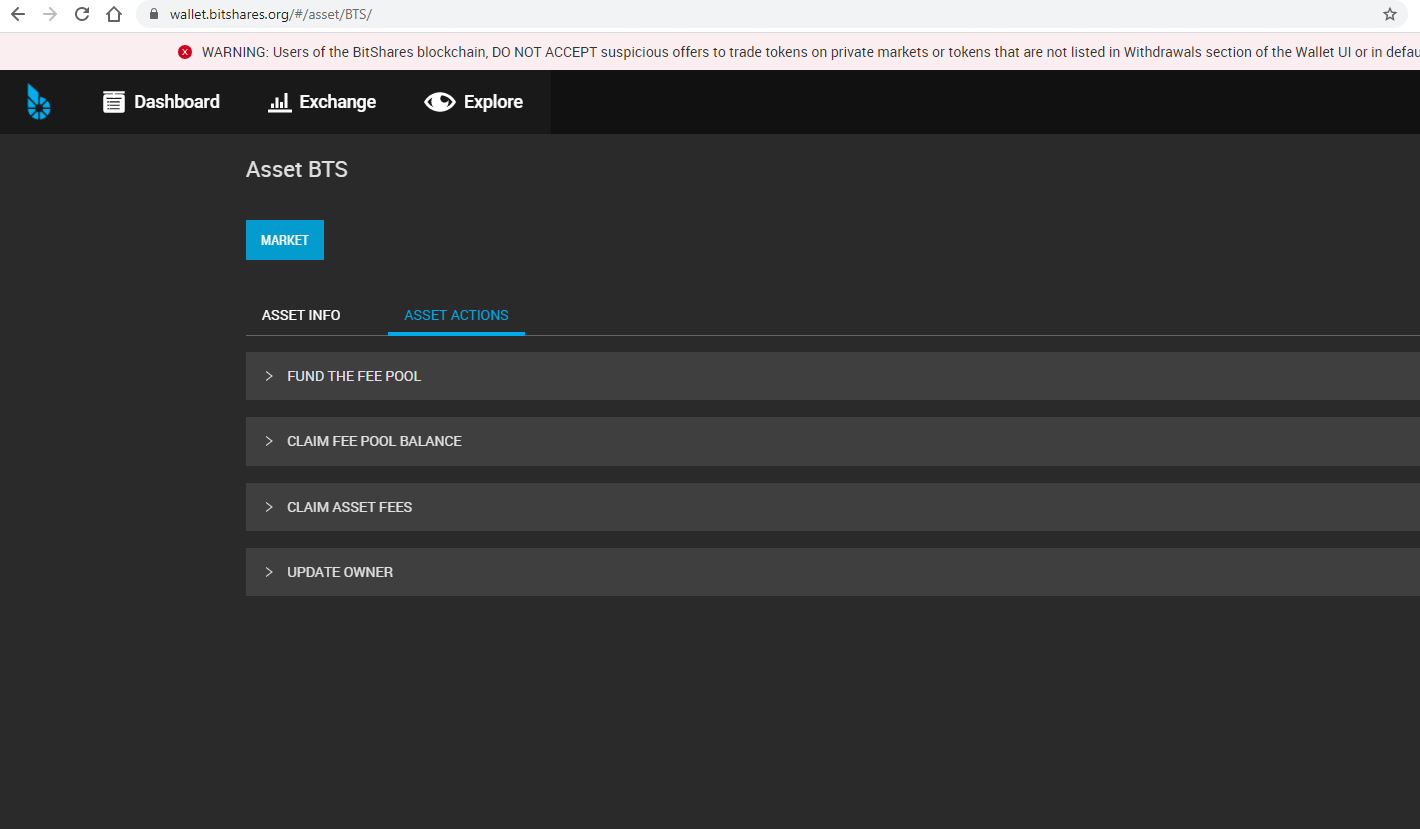Focus the address bar URL field
The image size is (1420, 829).
[770, 14]
